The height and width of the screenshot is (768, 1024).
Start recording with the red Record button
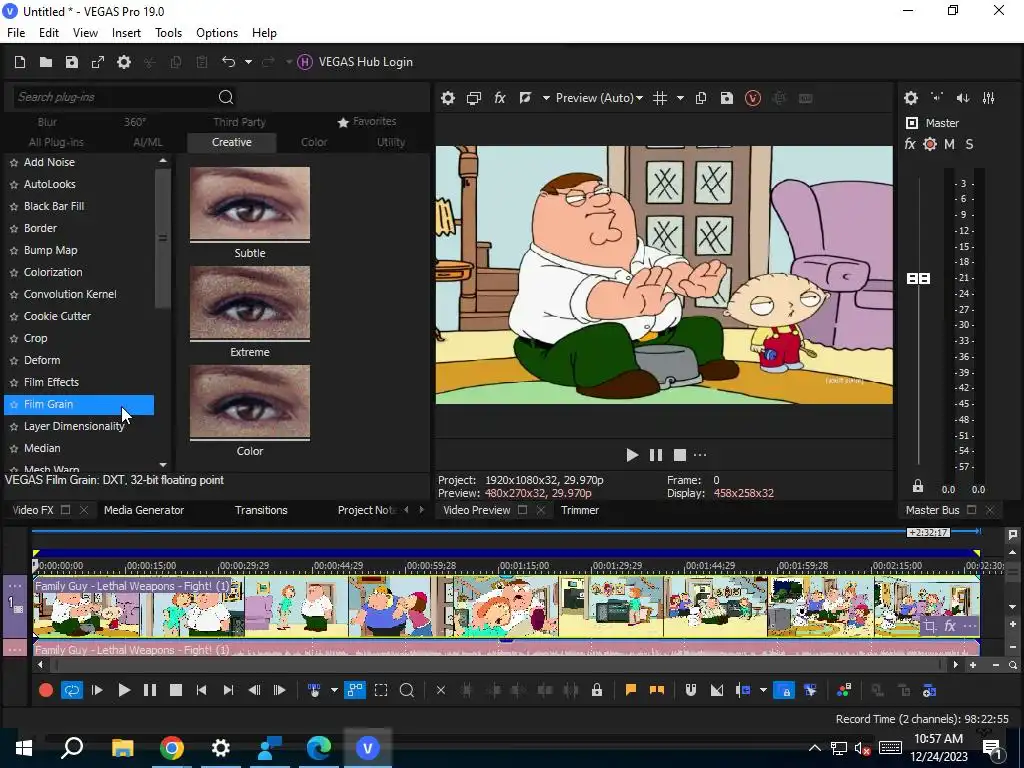46,690
